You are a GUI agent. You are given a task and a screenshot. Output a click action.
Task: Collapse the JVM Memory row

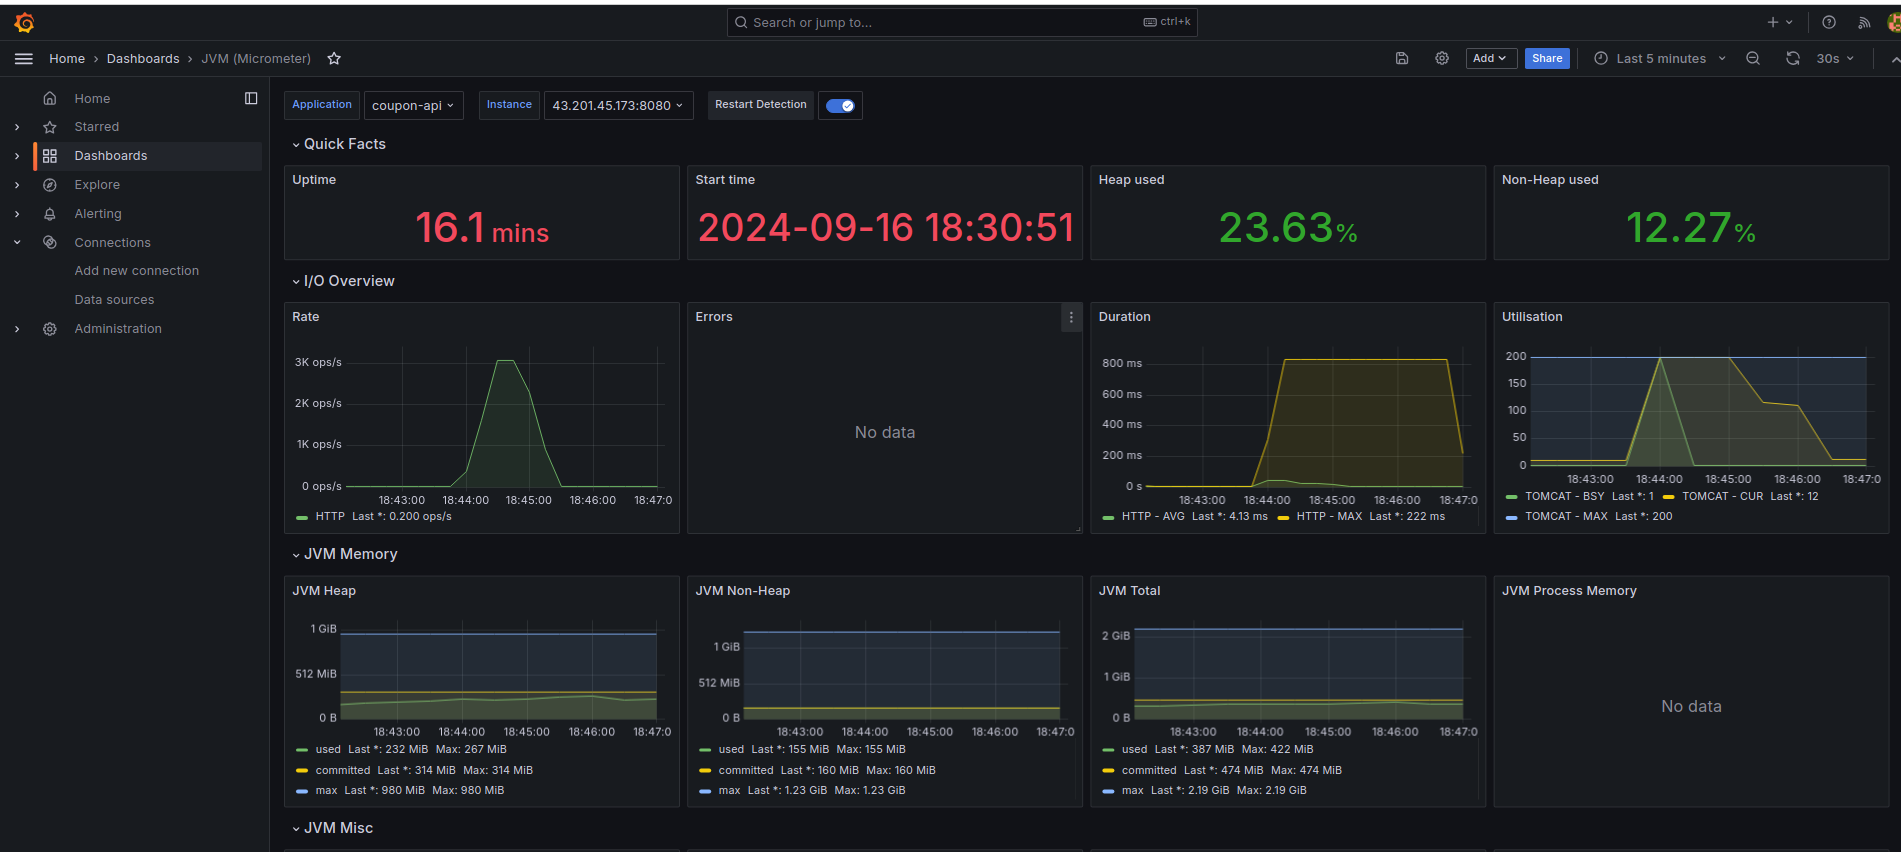(x=344, y=554)
